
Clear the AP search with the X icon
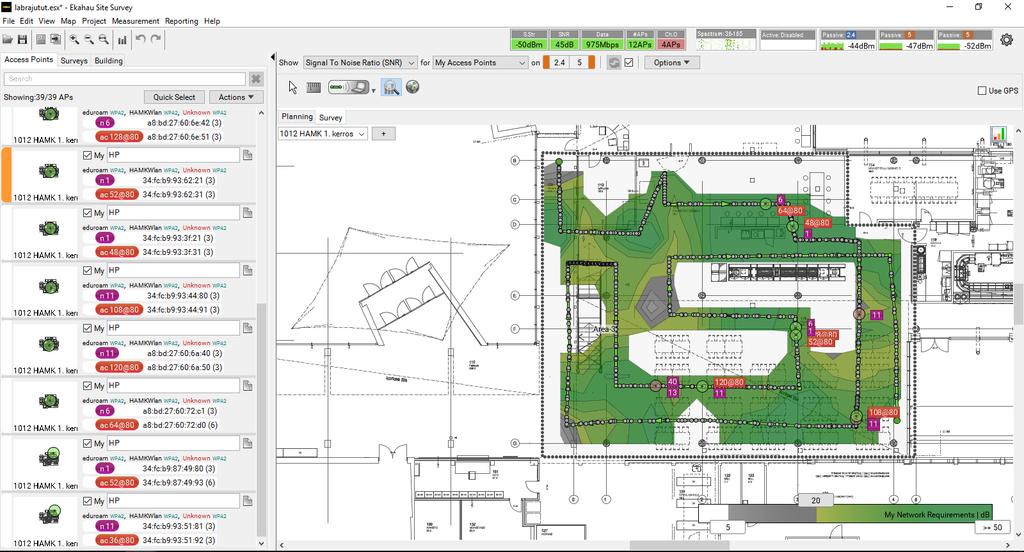point(256,79)
